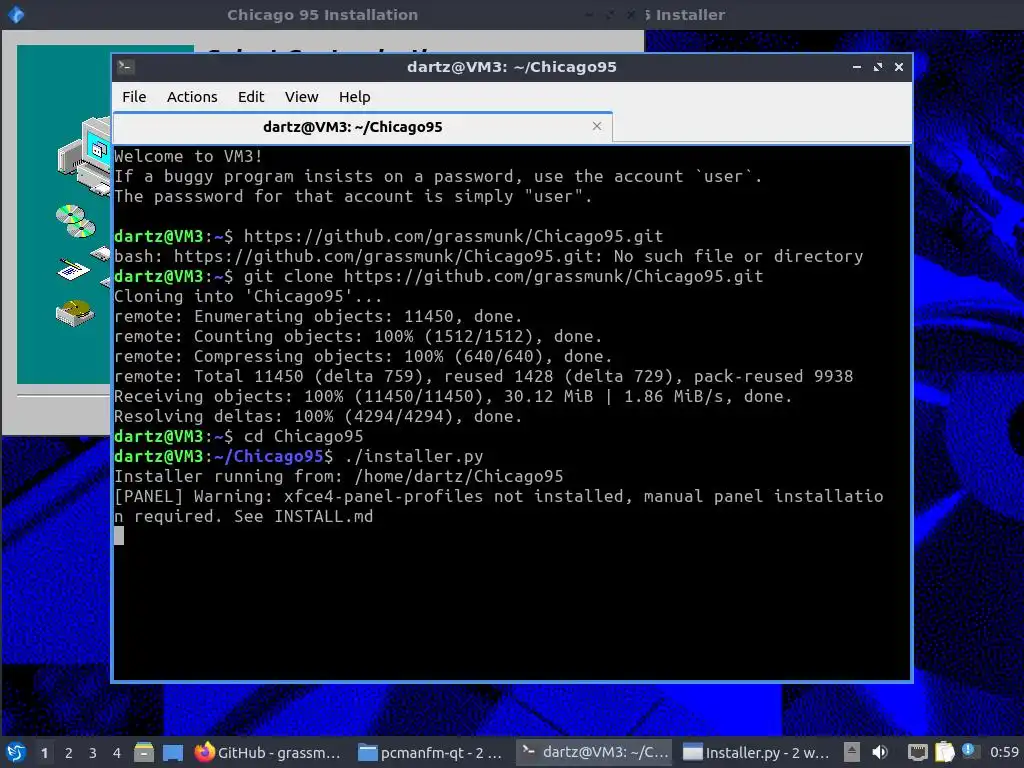Open the Help menu
The width and height of the screenshot is (1024, 768).
[x=355, y=97]
